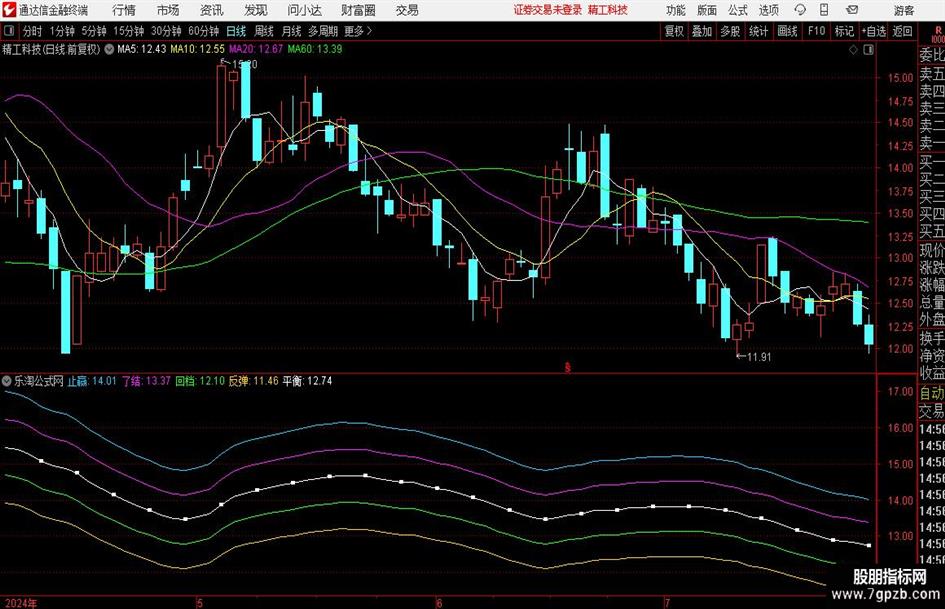Image resolution: width=945 pixels, height=609 pixels.
Task: Click the 游客 user label
Action: 903,10
